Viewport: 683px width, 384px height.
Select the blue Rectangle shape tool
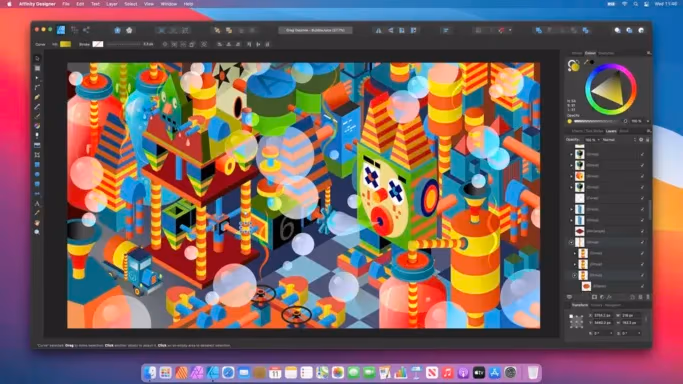(x=37, y=165)
